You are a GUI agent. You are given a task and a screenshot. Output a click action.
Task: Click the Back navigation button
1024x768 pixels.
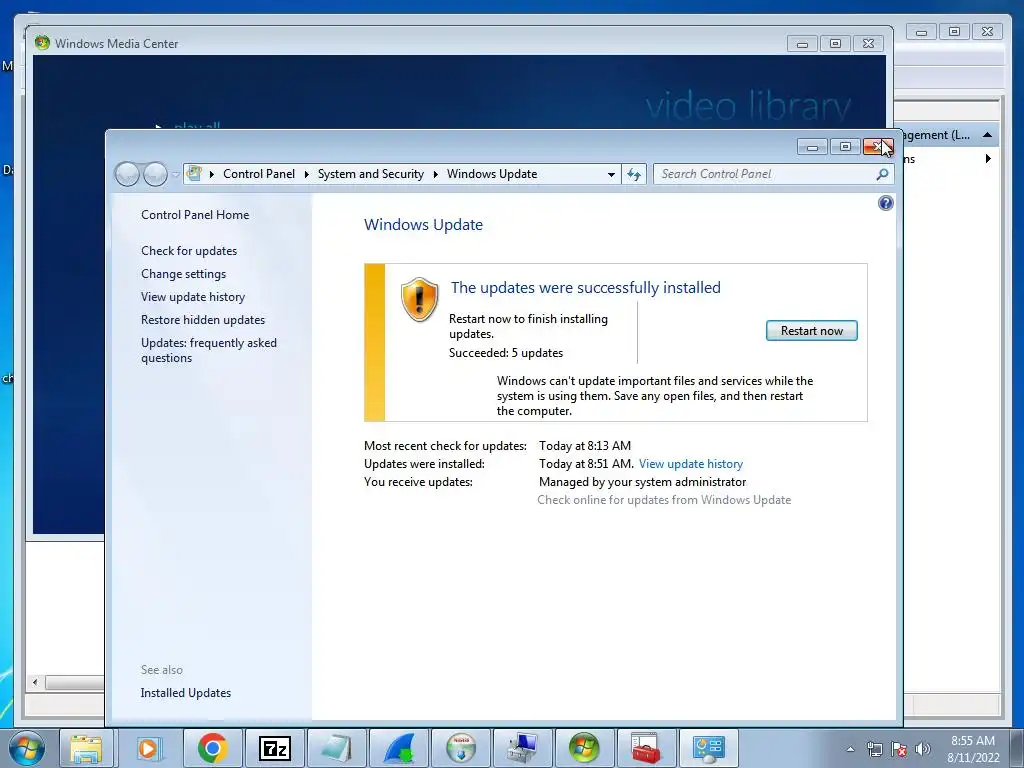127,174
